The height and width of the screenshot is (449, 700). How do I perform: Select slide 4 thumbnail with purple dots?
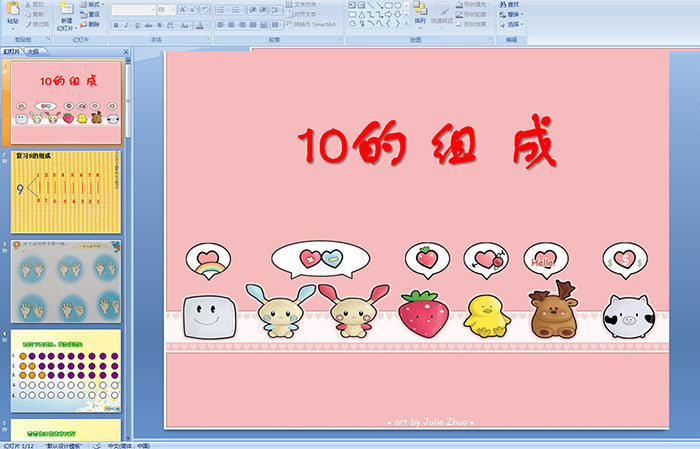(x=66, y=371)
